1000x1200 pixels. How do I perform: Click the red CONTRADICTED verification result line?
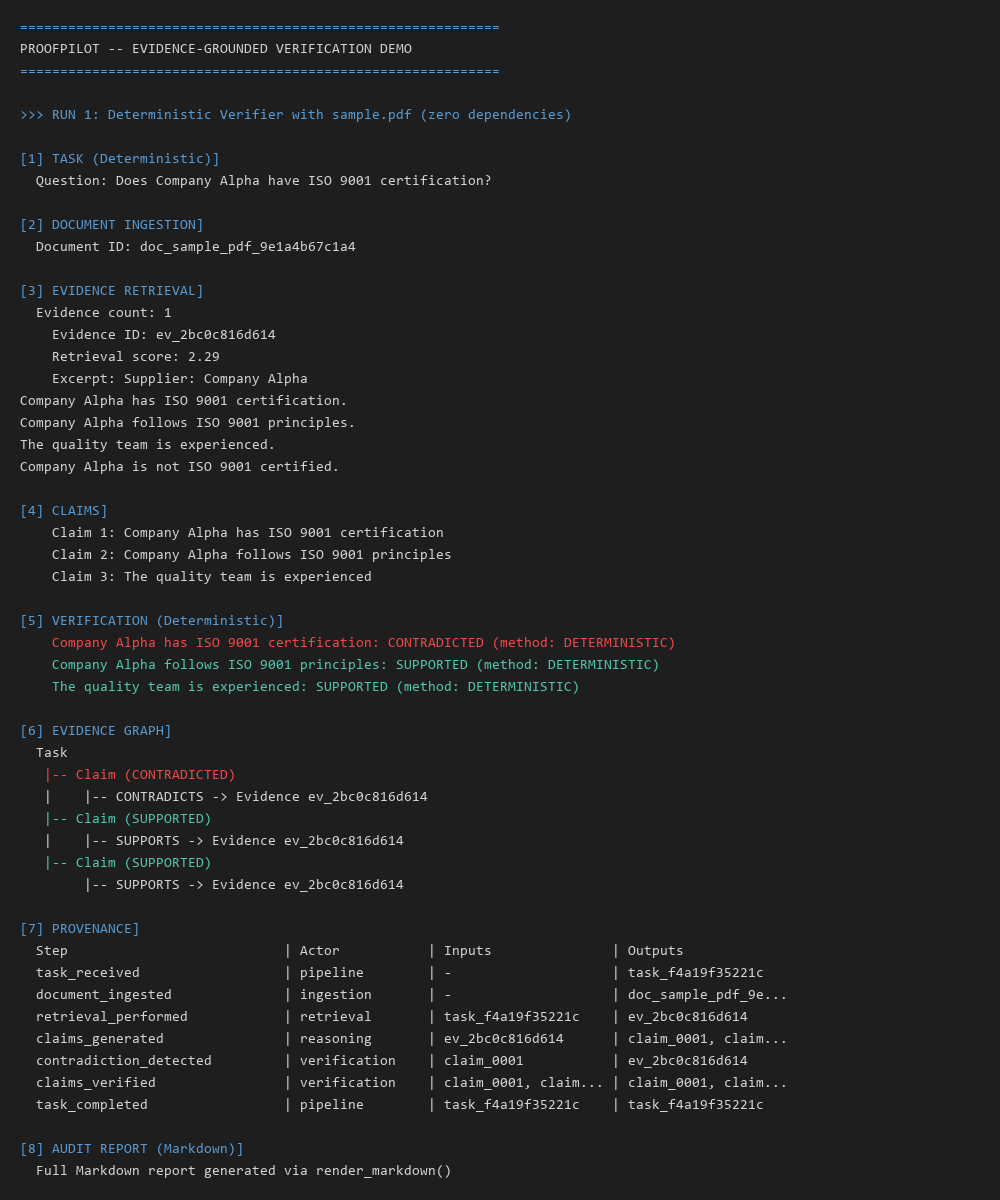pos(364,642)
